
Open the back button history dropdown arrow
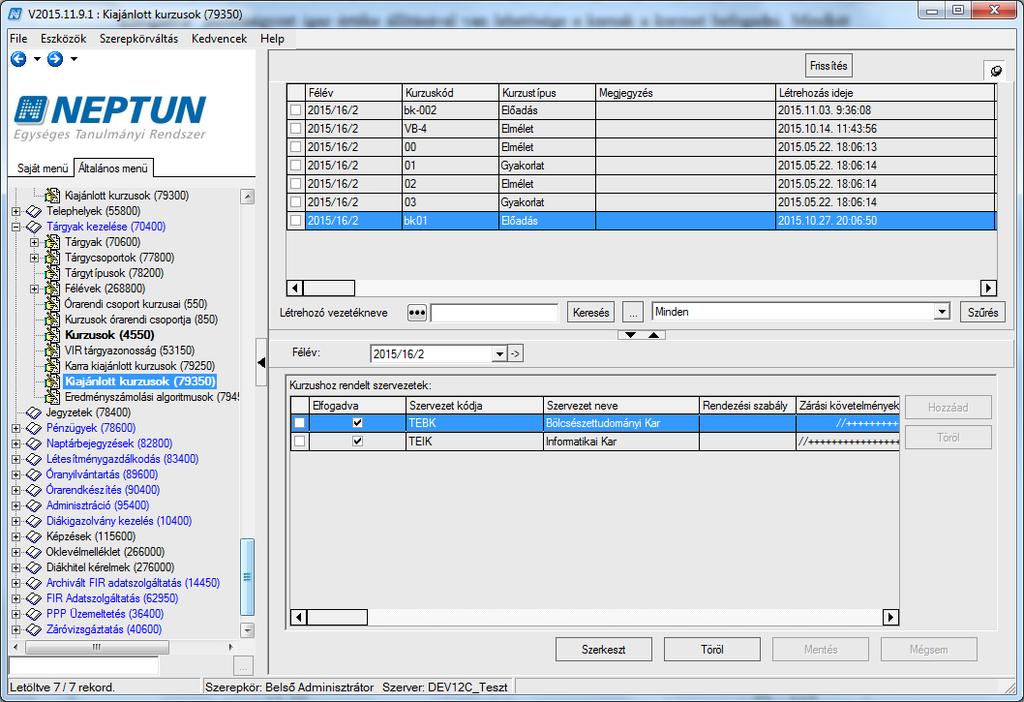pyautogui.click(x=37, y=59)
